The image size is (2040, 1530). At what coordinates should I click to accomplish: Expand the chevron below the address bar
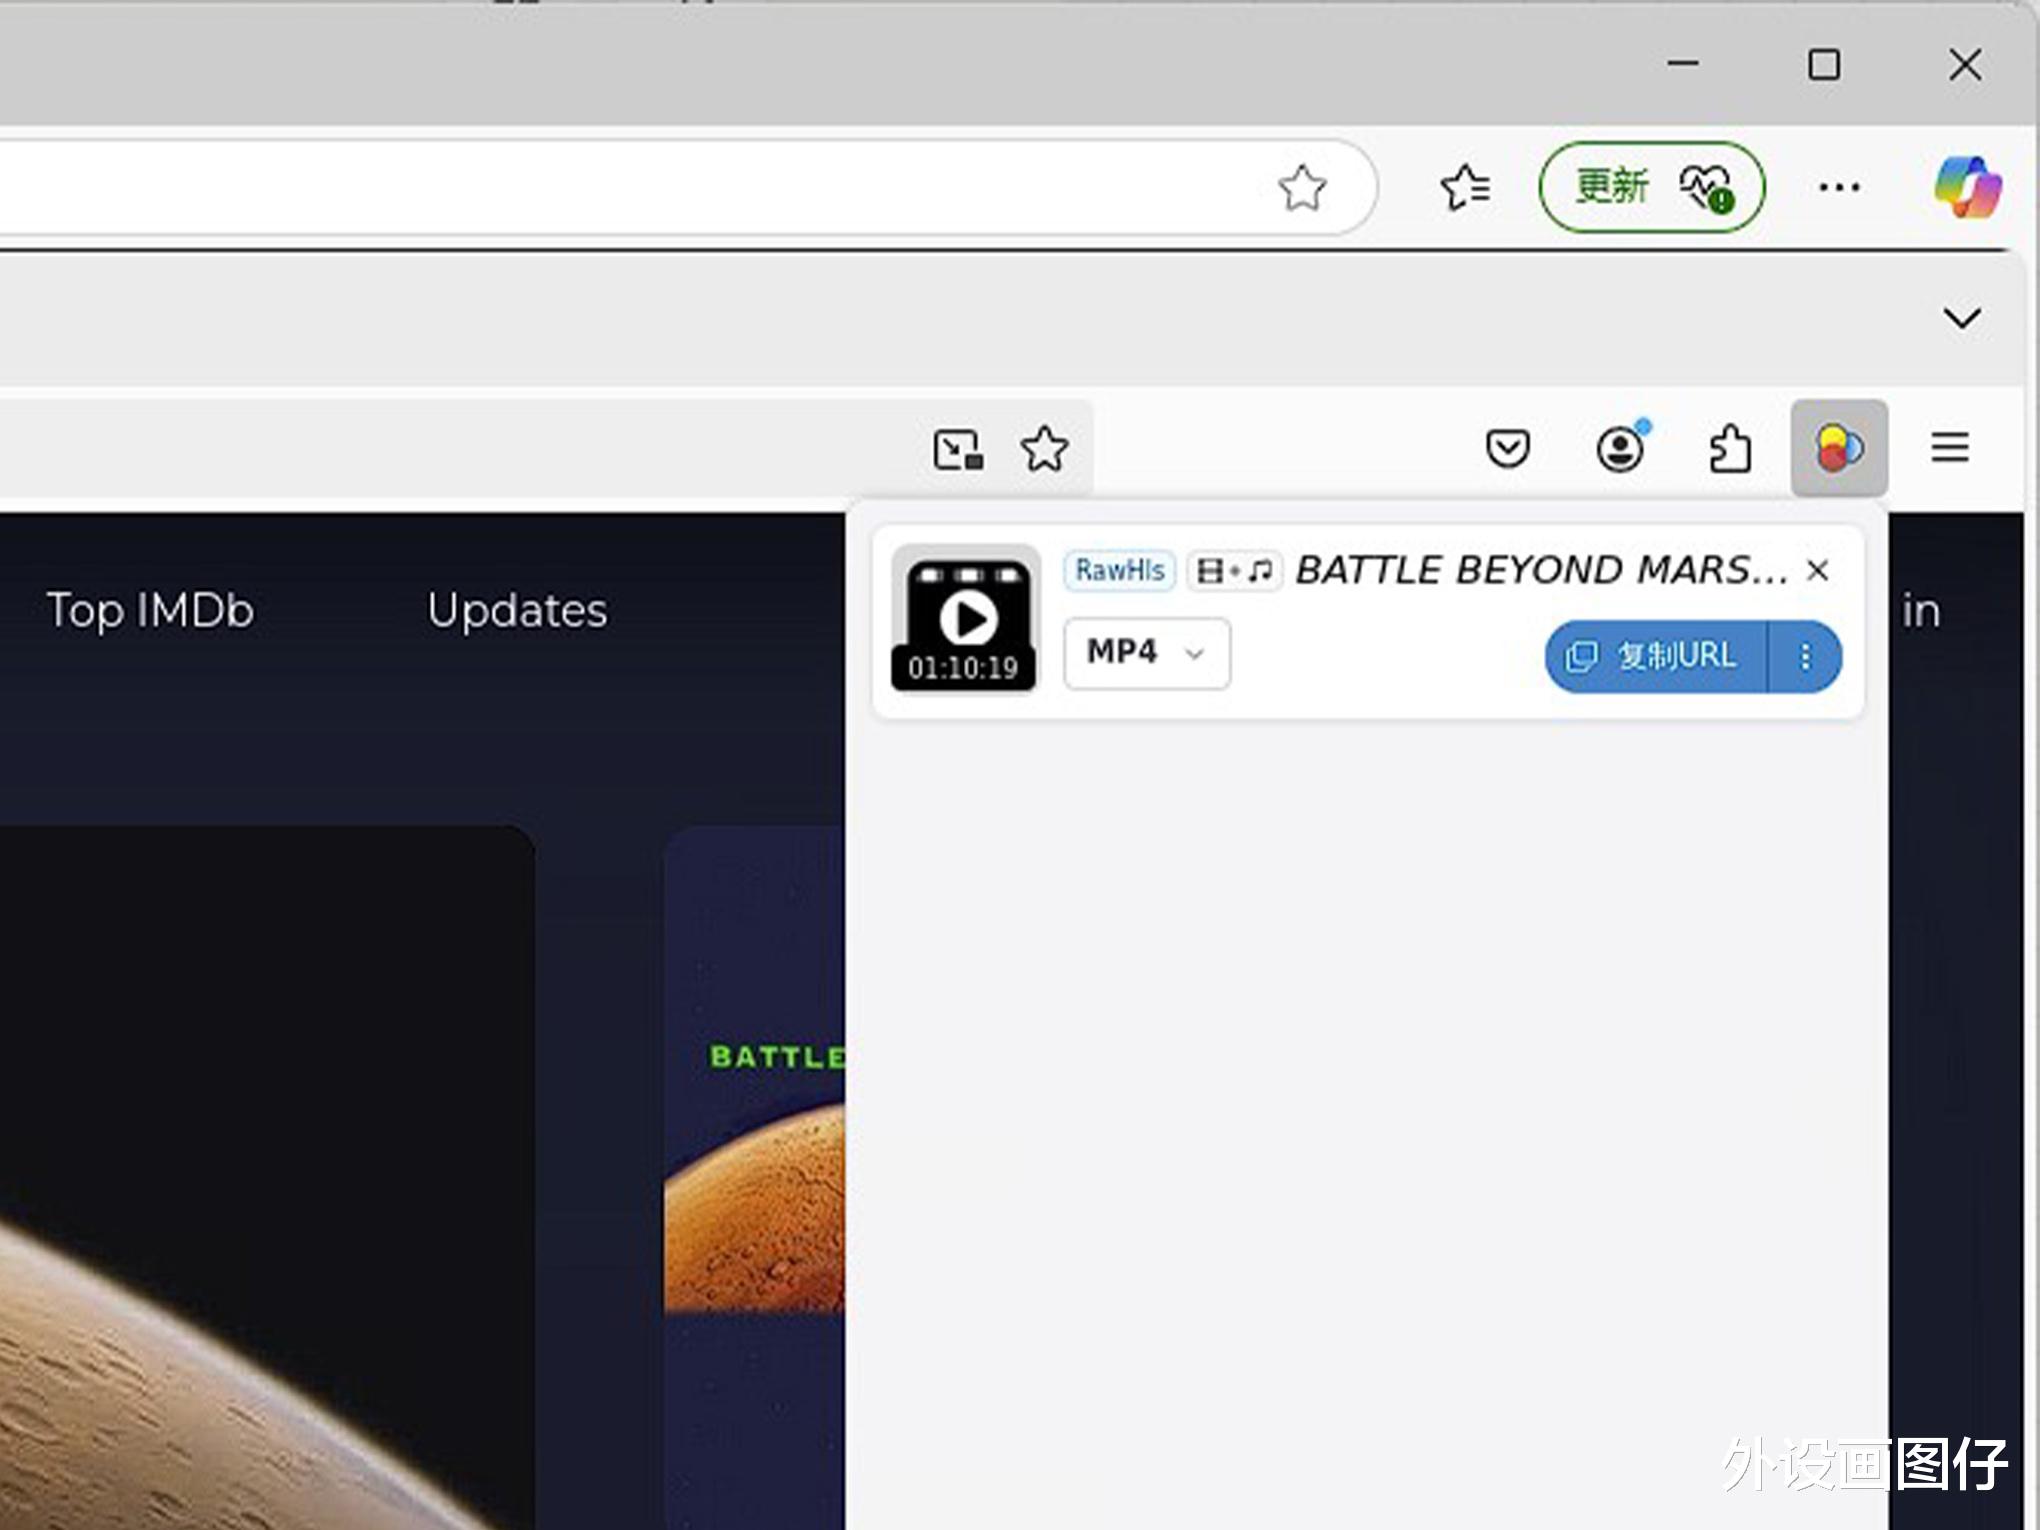point(1961,319)
